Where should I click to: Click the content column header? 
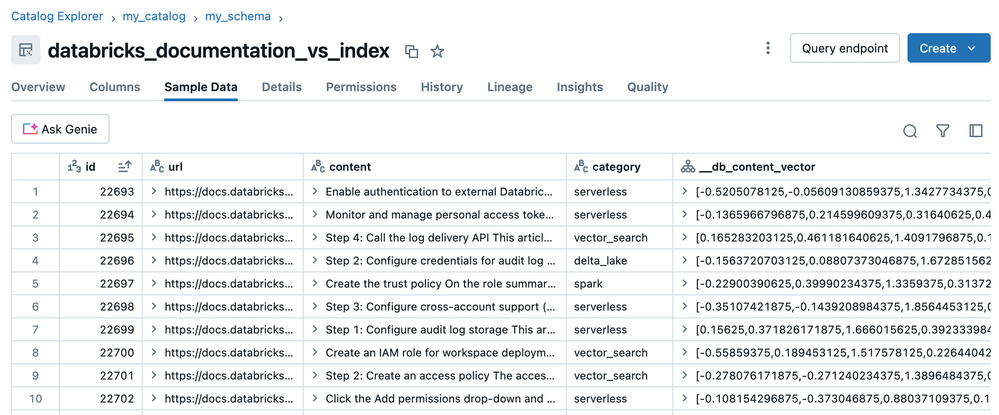click(x=435, y=167)
